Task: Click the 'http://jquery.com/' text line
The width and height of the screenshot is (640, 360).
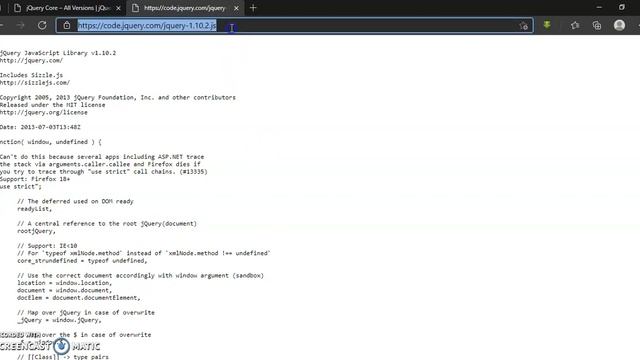Action: [x=31, y=60]
